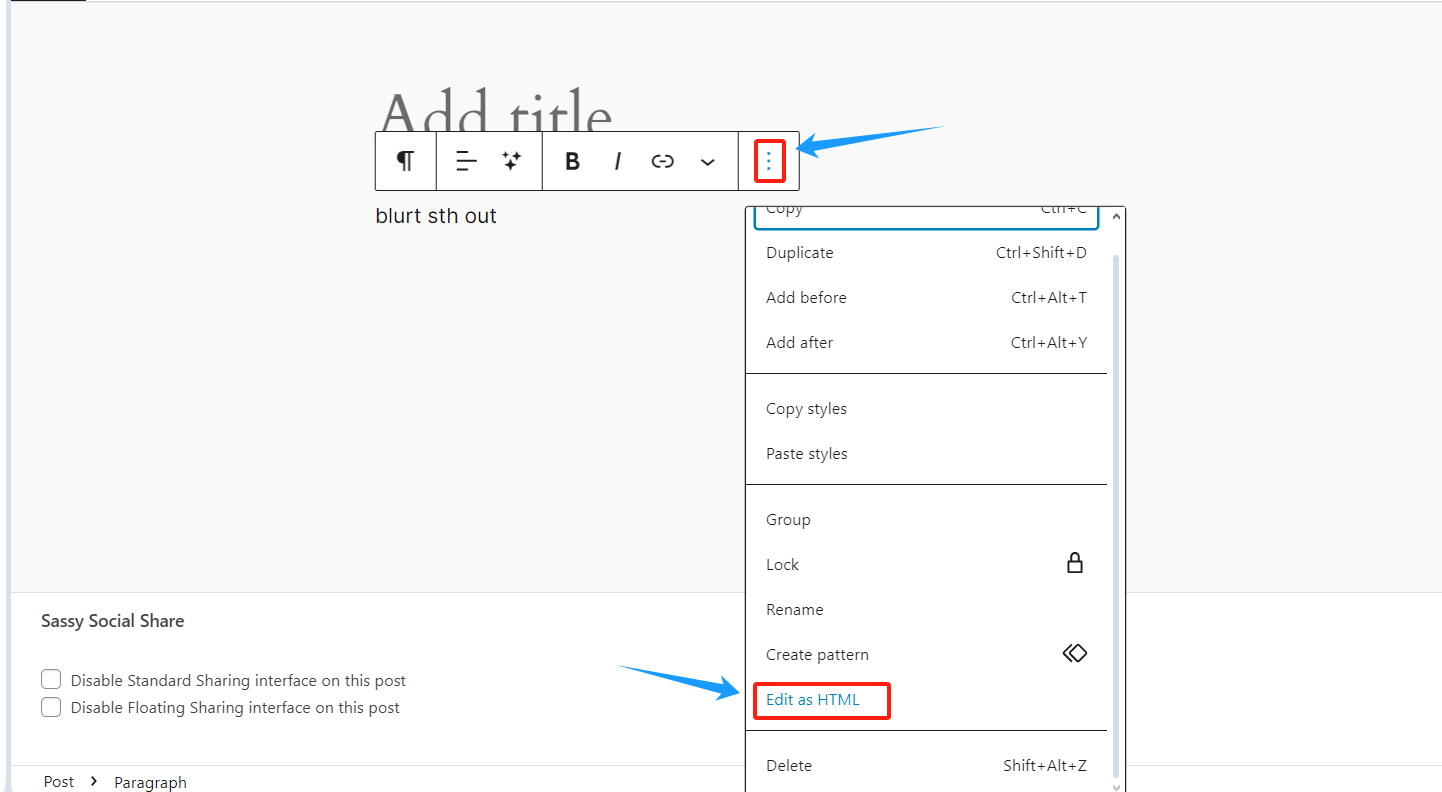The image size is (1442, 792).
Task: Click the pattern icon beside Create pattern
Action: point(1075,653)
